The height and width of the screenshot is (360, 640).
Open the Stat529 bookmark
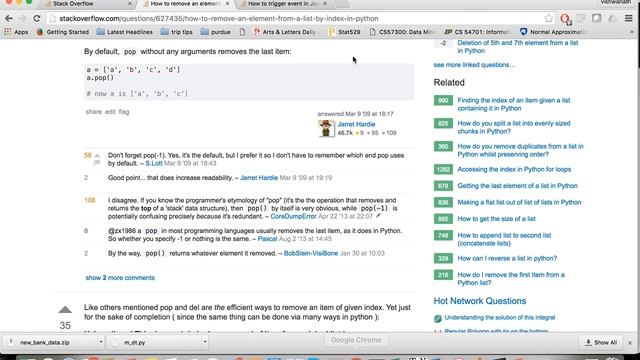pos(344,32)
